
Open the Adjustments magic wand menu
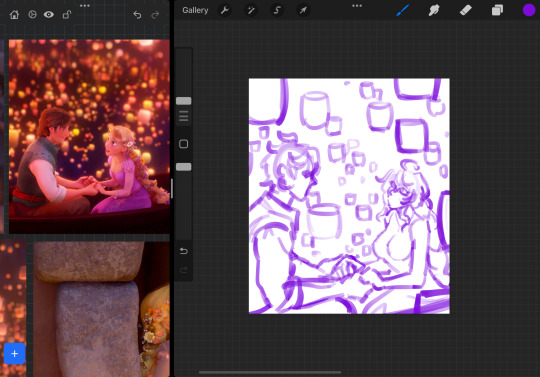251,10
